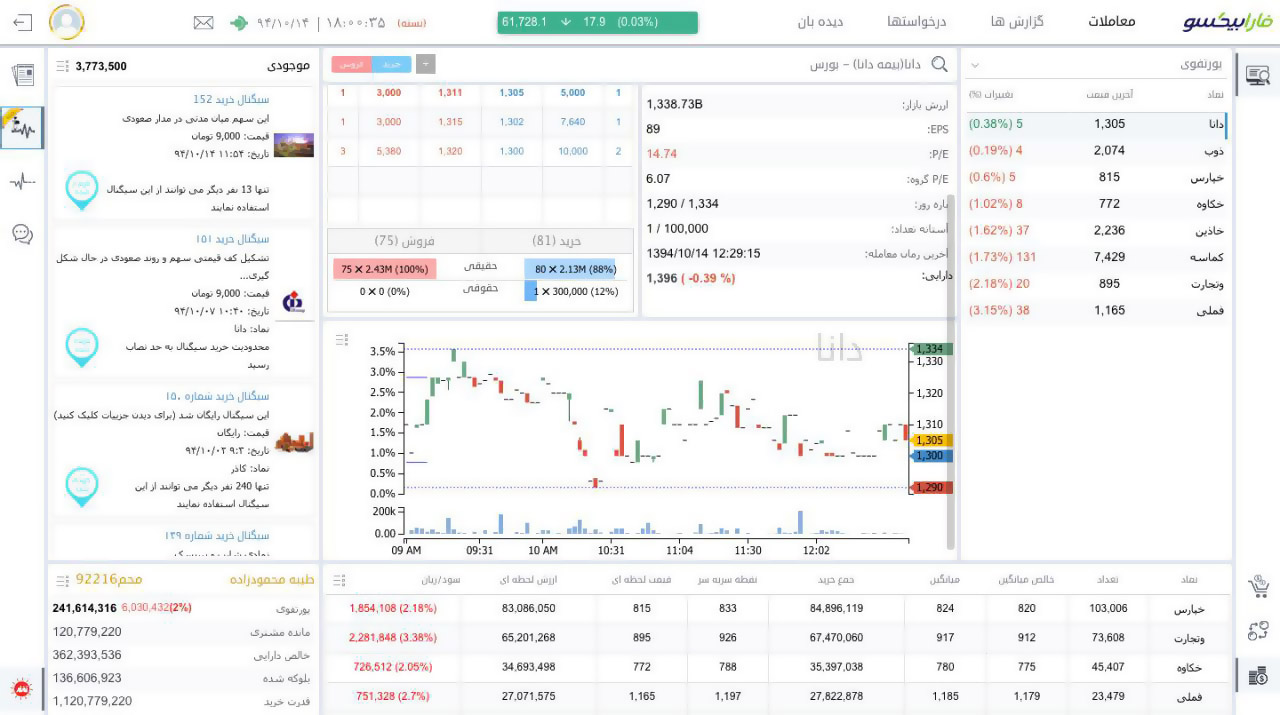Open the chat bubbles sidebar icon
This screenshot has height=715, width=1280.
pyautogui.click(x=22, y=234)
